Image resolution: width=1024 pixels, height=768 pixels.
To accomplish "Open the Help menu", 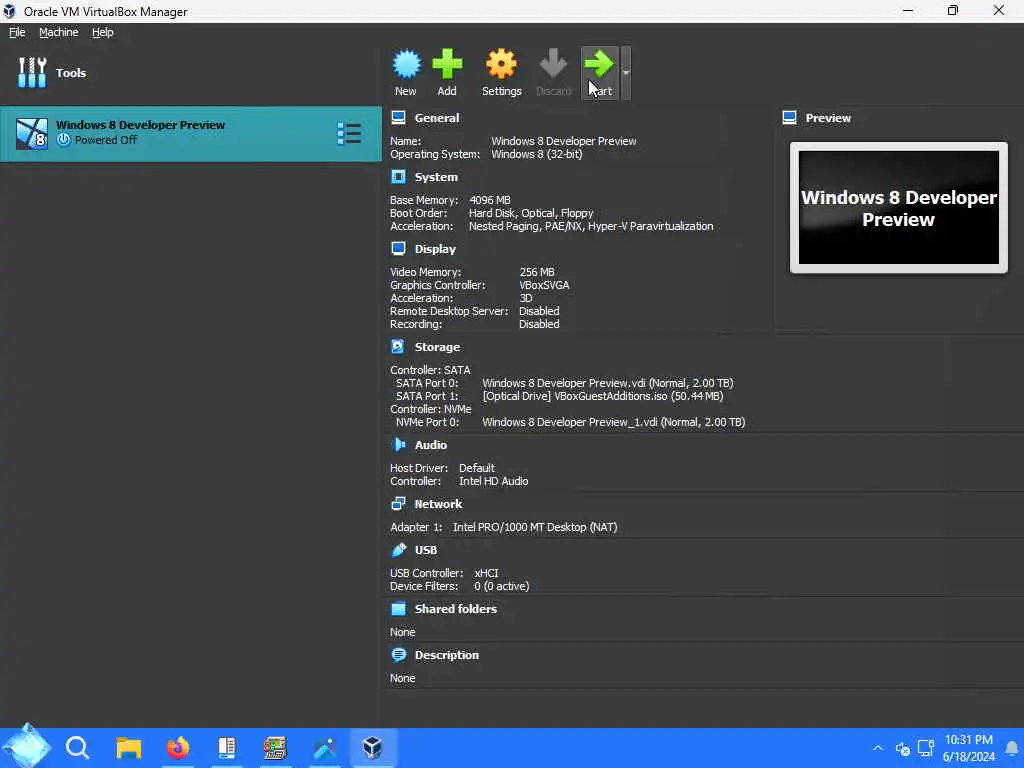I will pos(103,32).
